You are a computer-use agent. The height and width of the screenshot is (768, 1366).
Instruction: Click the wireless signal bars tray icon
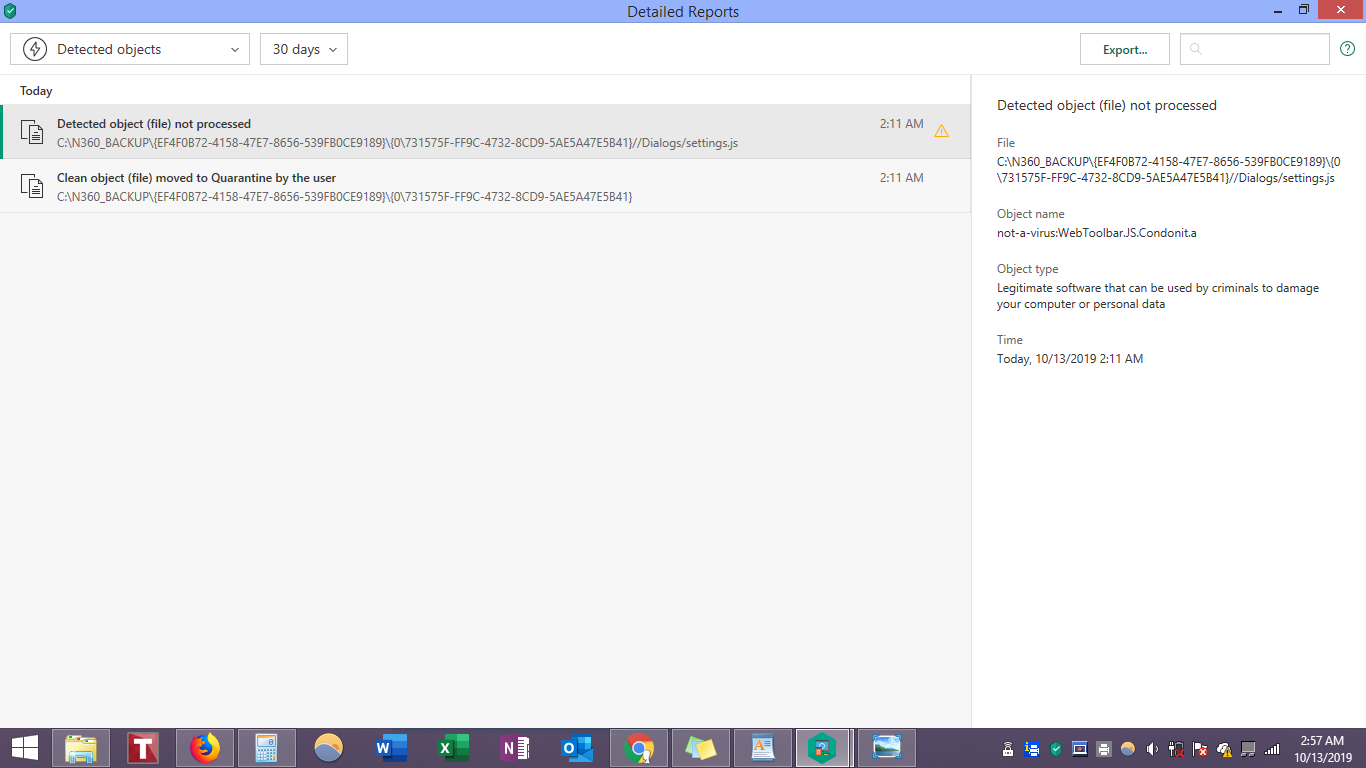point(1272,748)
